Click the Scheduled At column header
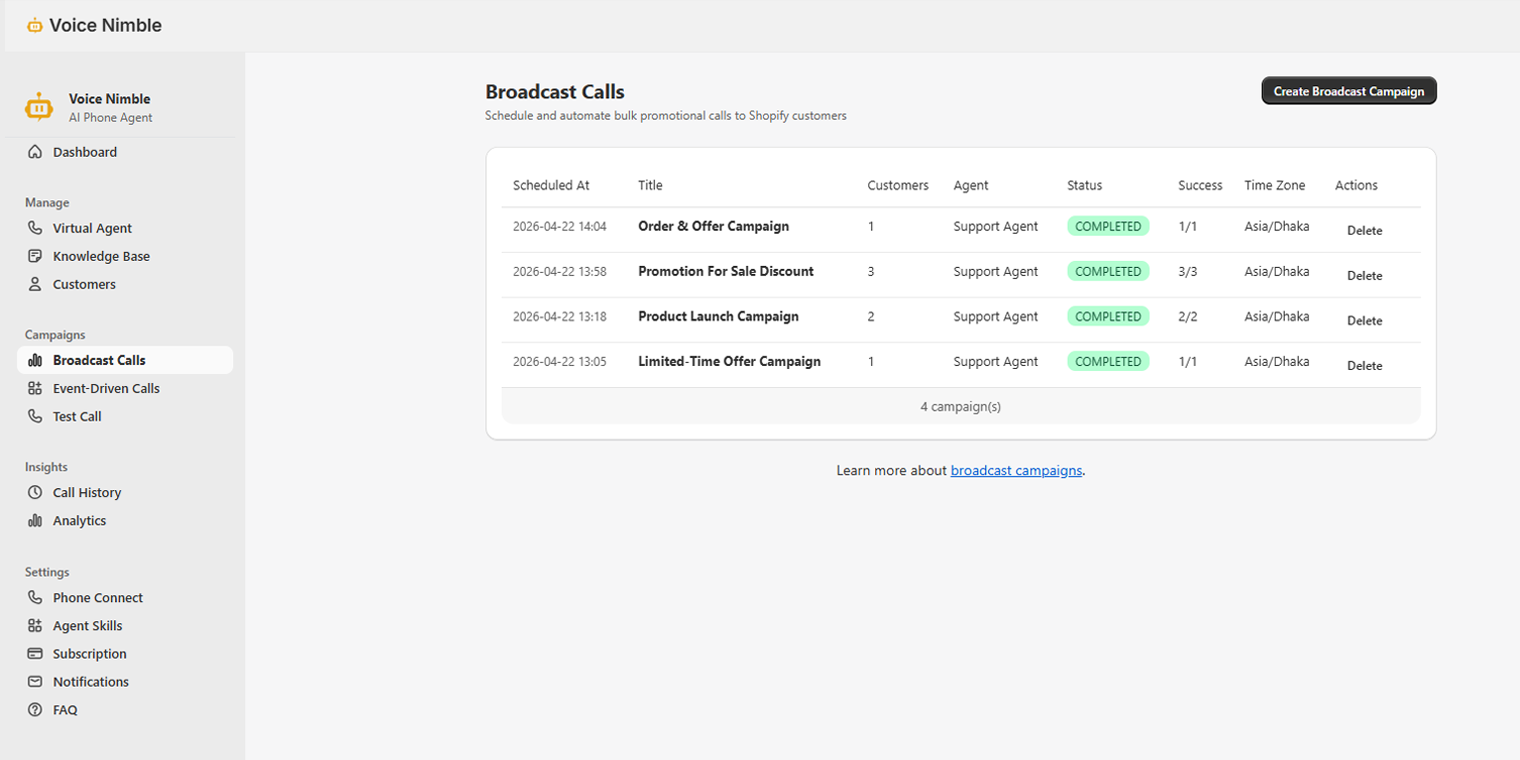1520x760 pixels. coord(551,185)
